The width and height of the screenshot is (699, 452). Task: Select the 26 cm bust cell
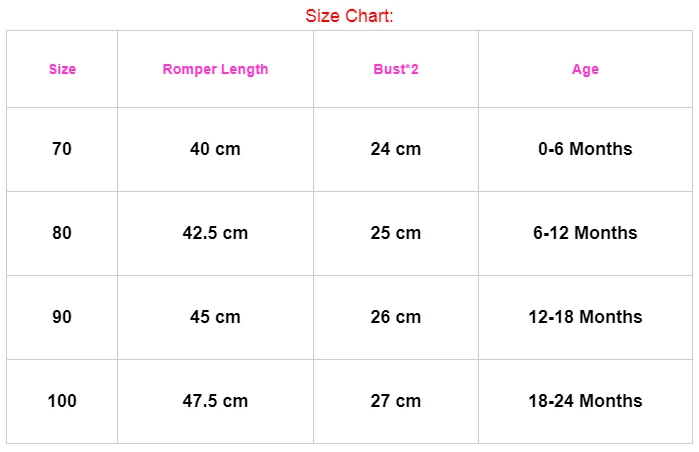396,317
